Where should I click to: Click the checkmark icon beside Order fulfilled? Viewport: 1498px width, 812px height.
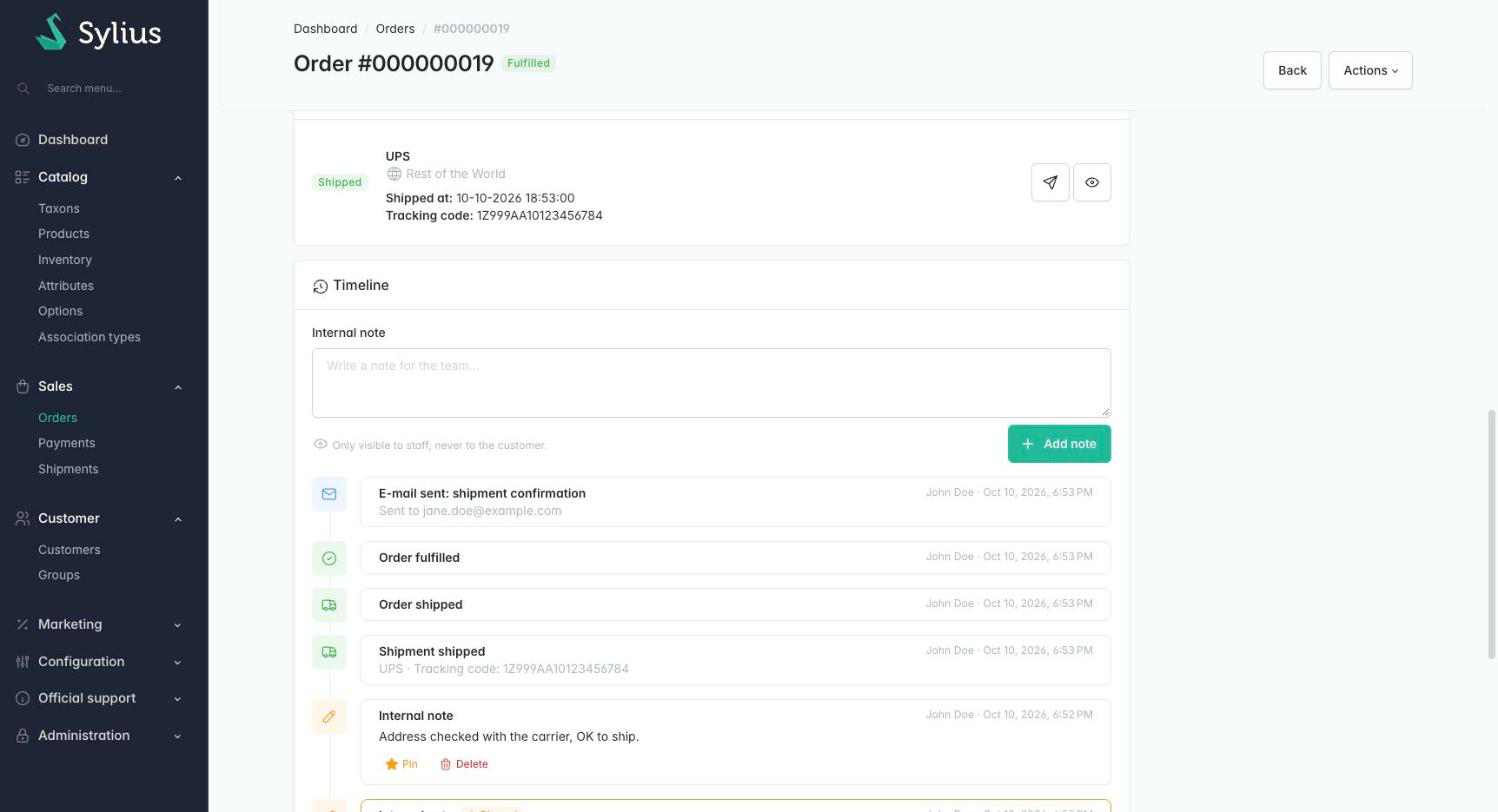tap(329, 558)
